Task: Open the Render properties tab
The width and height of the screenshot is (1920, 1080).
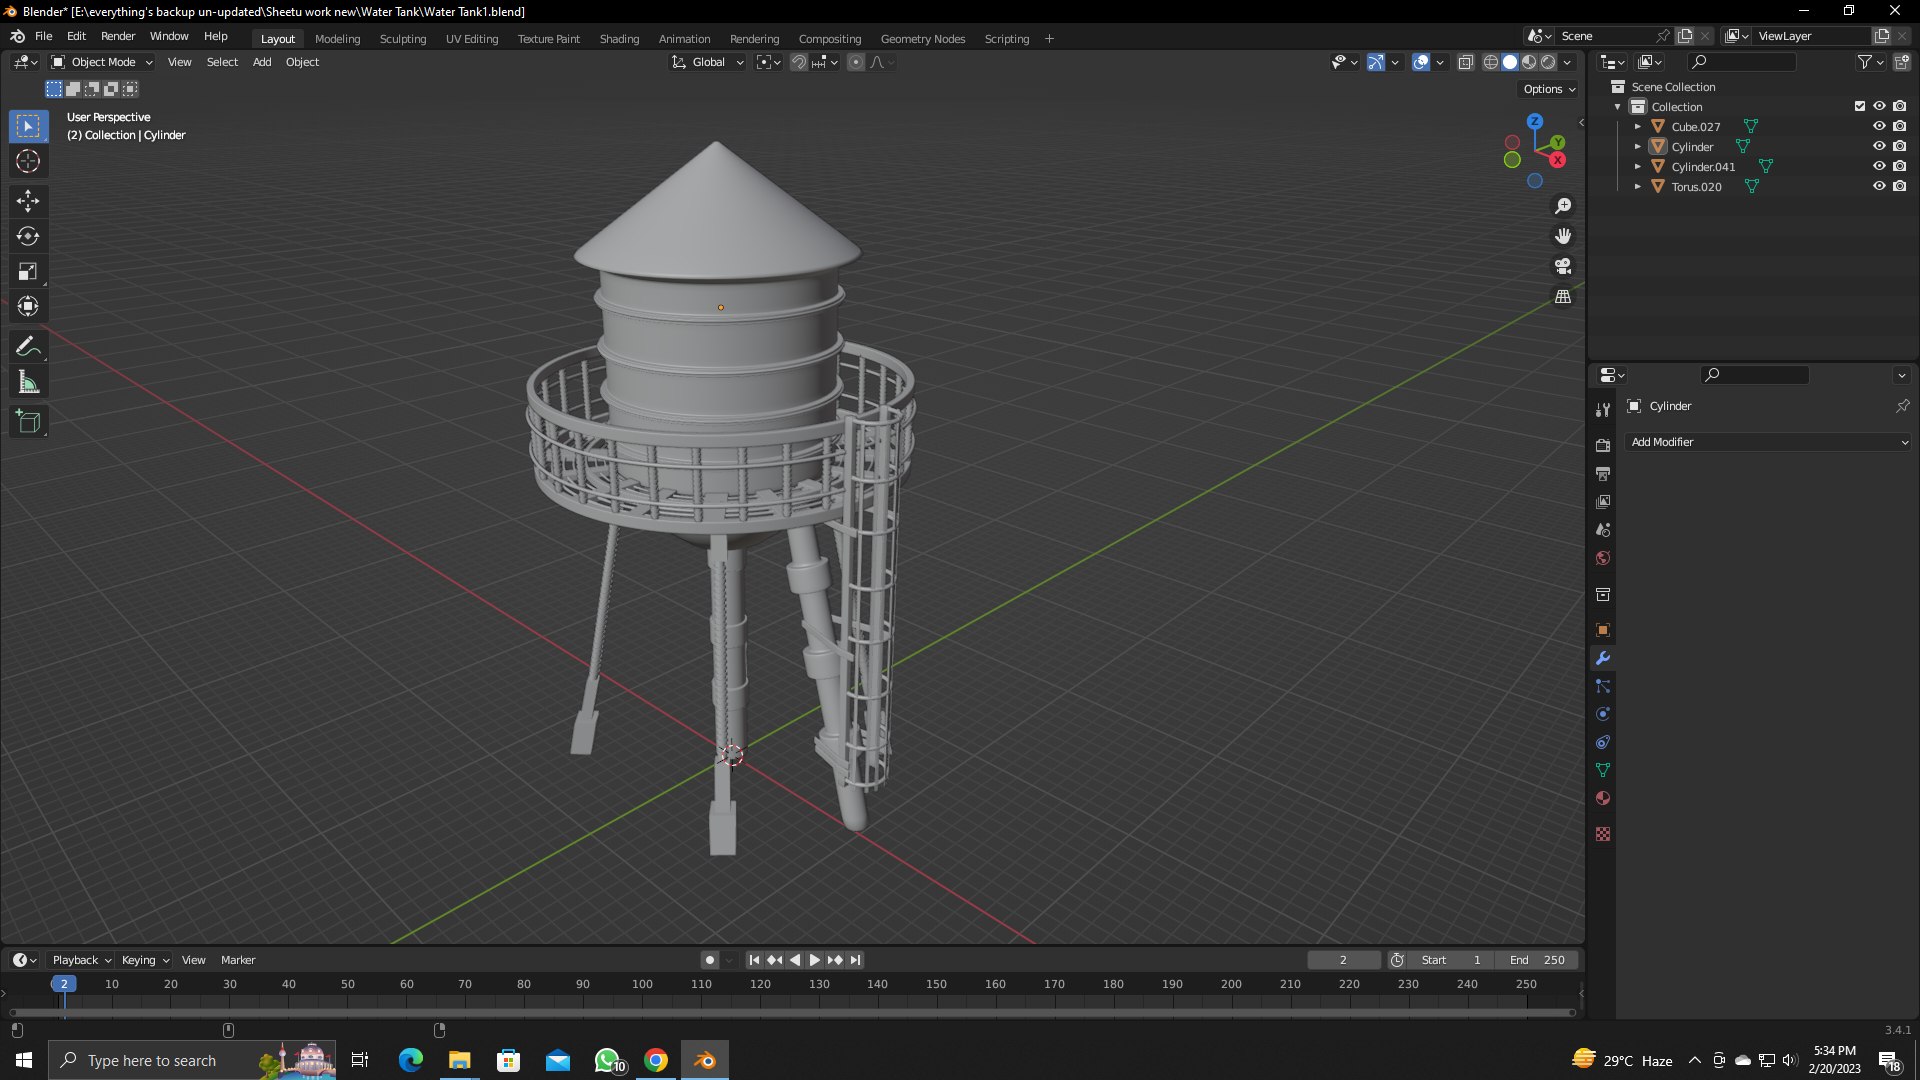Action: tap(1603, 445)
